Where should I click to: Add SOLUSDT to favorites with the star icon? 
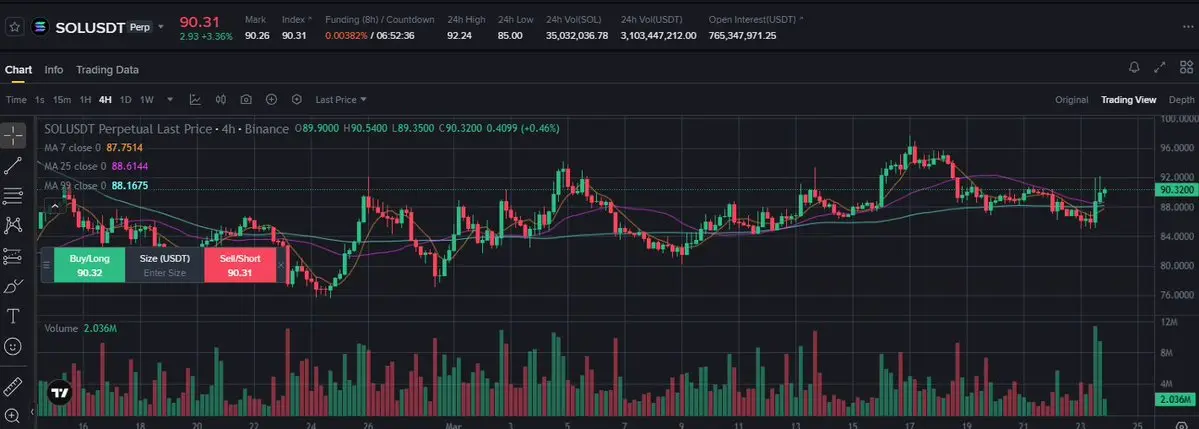(x=14, y=28)
